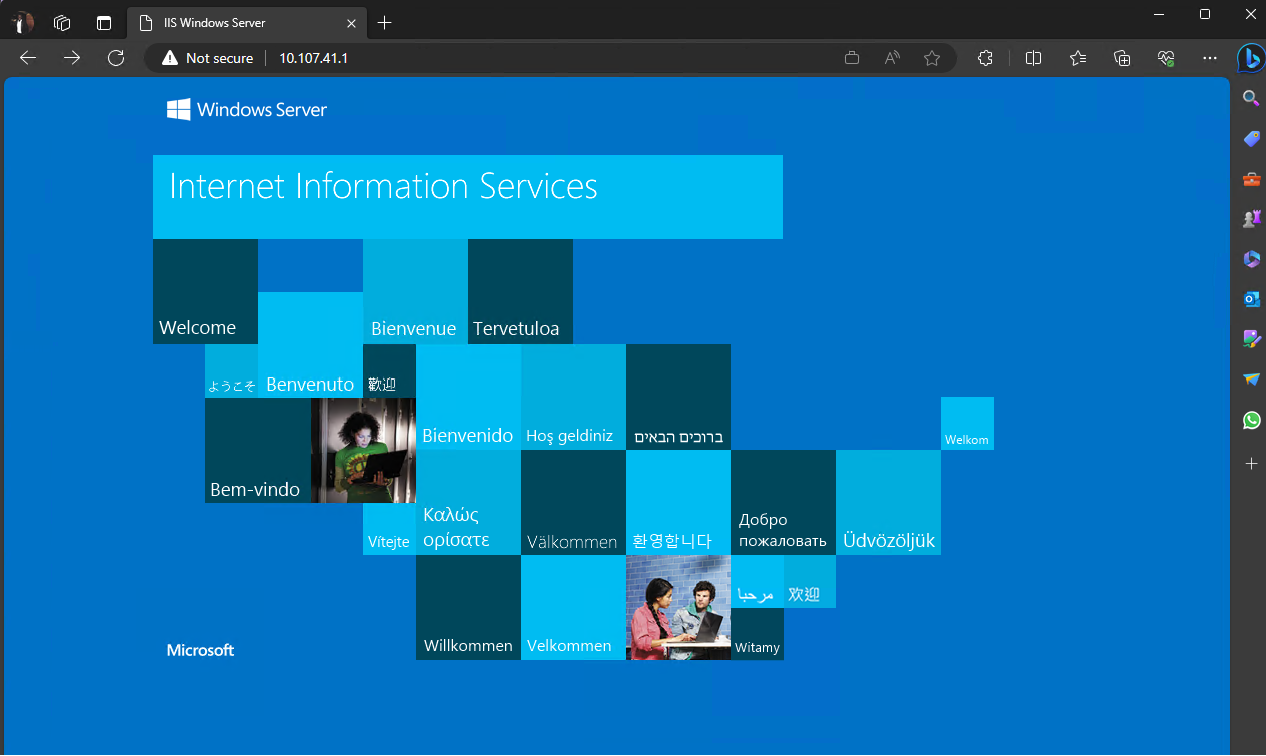1266x756 pixels.
Task: Click the Bienvenido tile
Action: tap(468, 397)
